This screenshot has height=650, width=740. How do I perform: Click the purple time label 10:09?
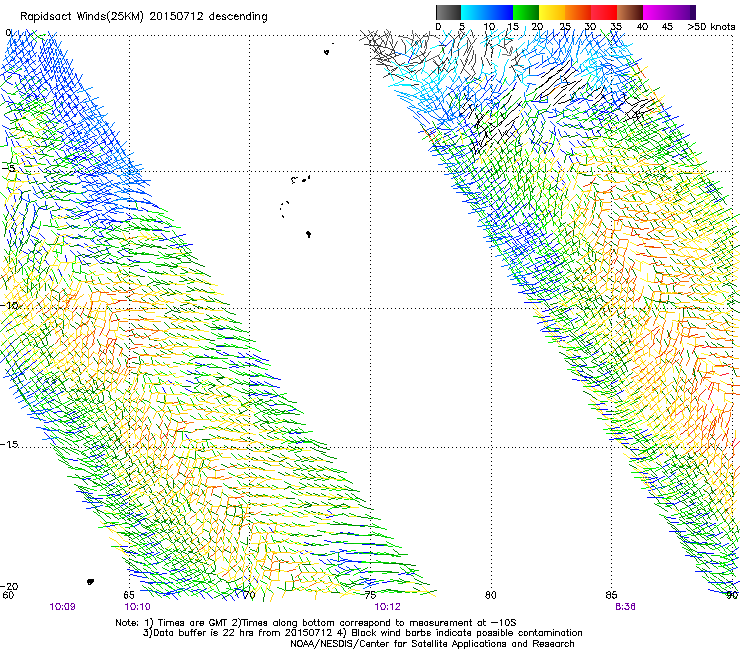click(62, 607)
